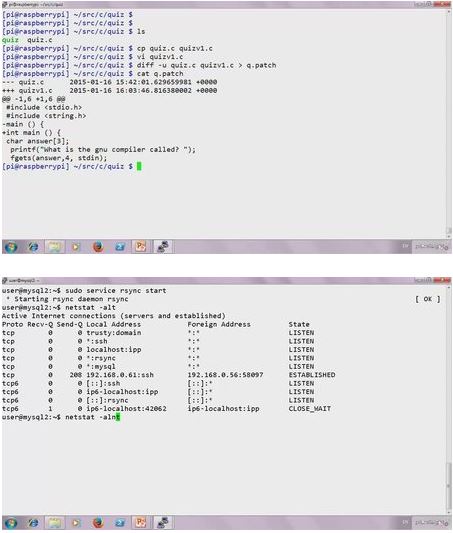
Task: Click scrollbar of the mysql2 terminal window
Action: click(x=449, y=486)
